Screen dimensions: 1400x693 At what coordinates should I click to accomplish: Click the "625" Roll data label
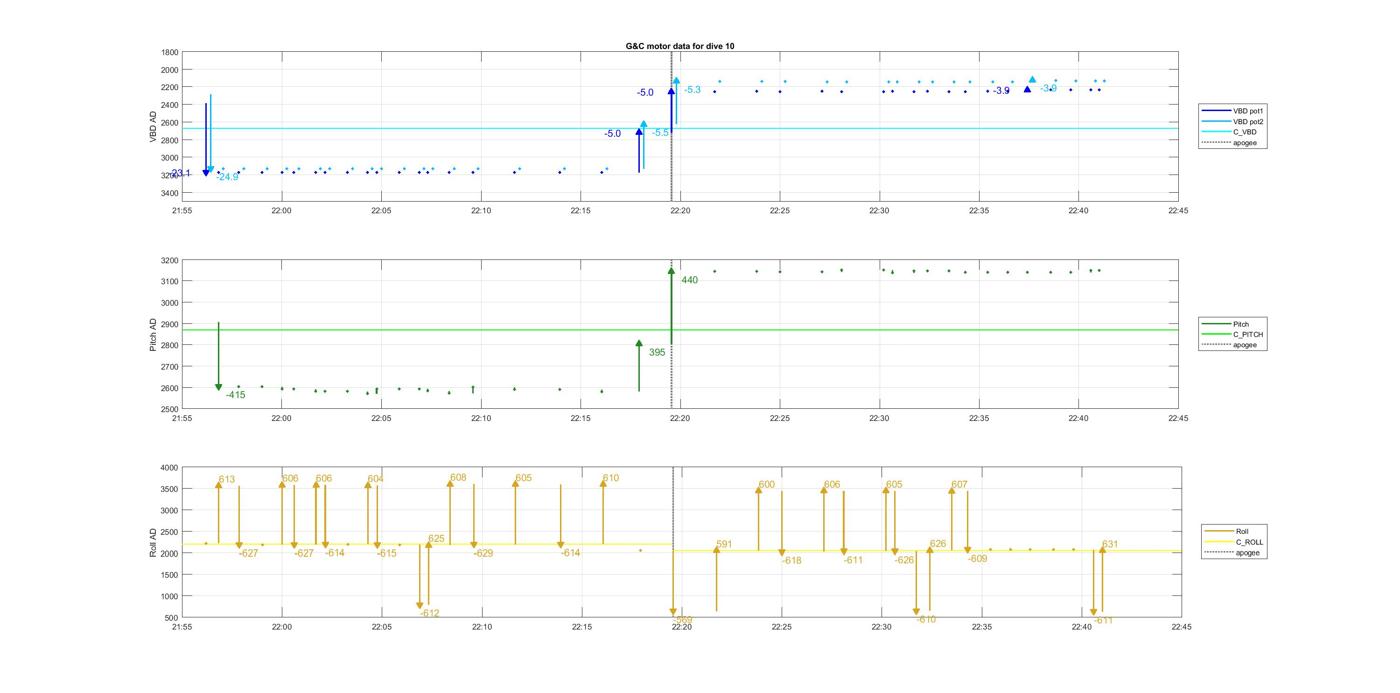pos(436,539)
